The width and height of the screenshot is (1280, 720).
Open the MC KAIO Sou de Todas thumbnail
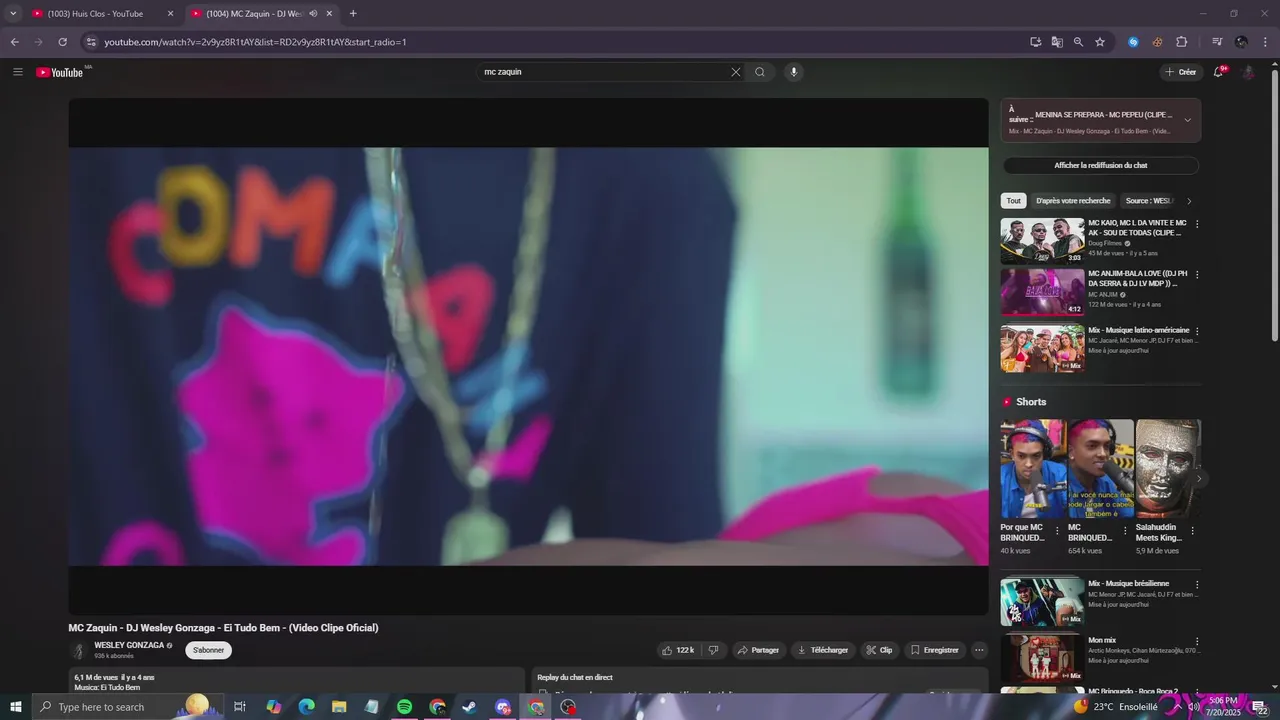pos(1043,241)
